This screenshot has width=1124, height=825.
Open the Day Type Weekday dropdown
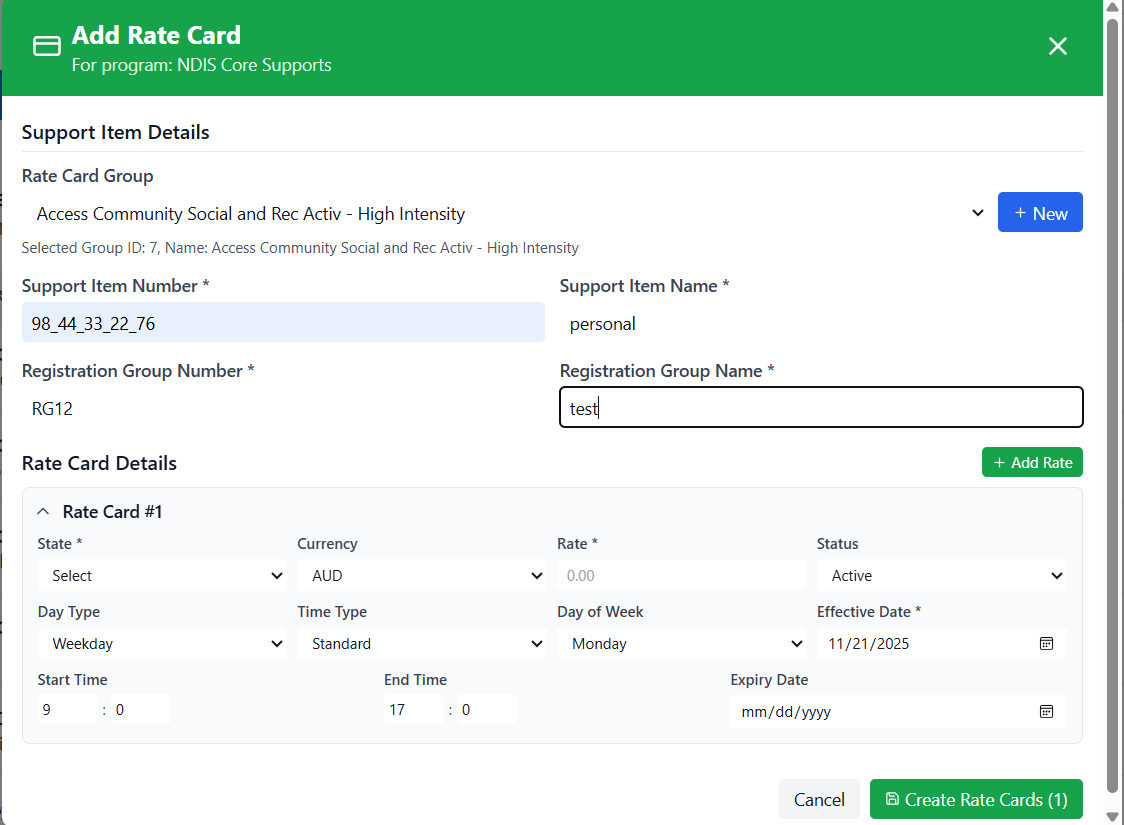[162, 643]
